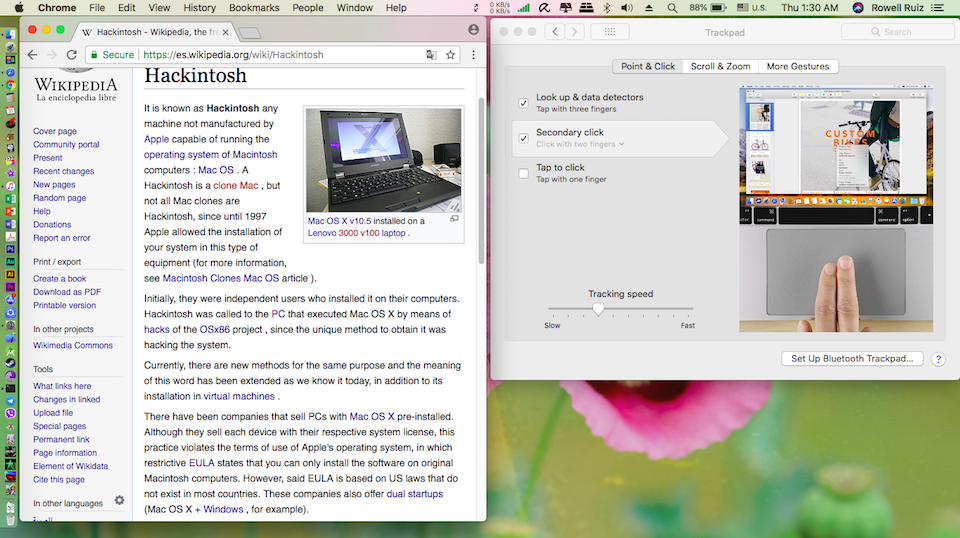
Task: Open the Bluetooth menu bar icon
Action: click(607, 8)
